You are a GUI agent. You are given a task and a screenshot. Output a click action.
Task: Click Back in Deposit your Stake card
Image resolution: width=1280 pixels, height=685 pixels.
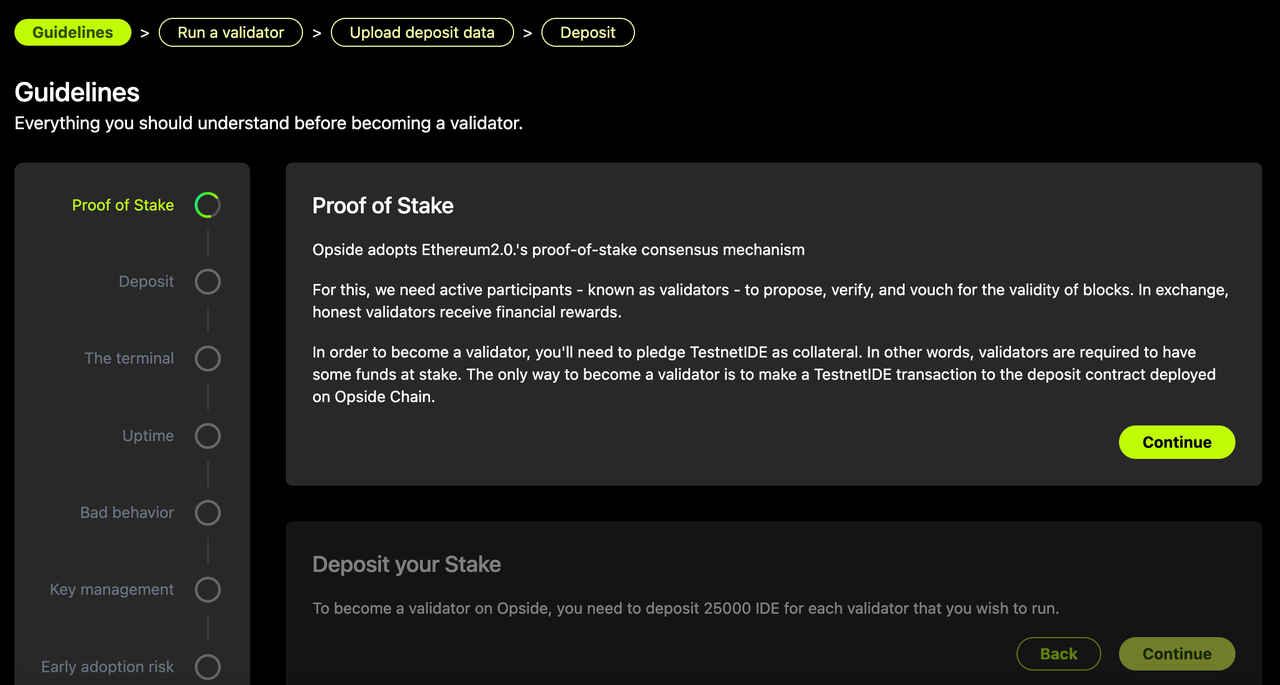pyautogui.click(x=1059, y=654)
